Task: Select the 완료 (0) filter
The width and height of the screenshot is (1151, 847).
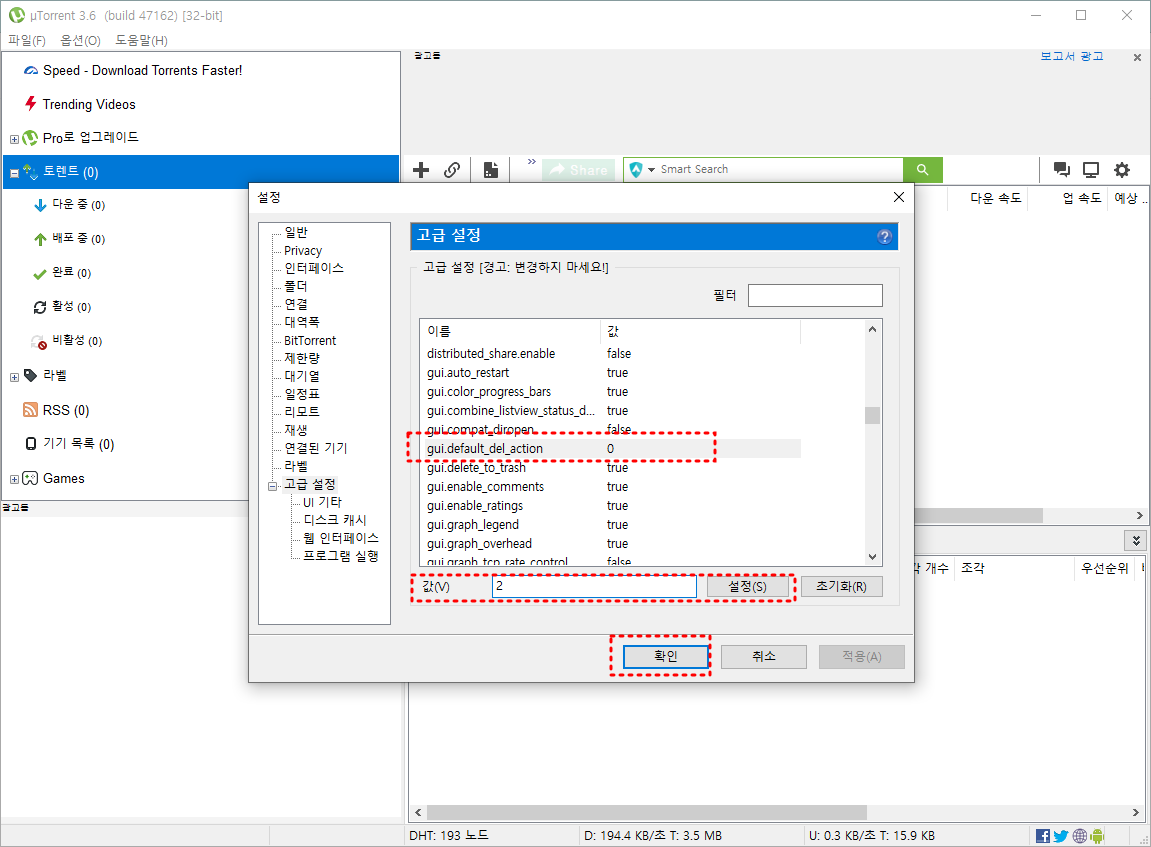Action: click(71, 272)
